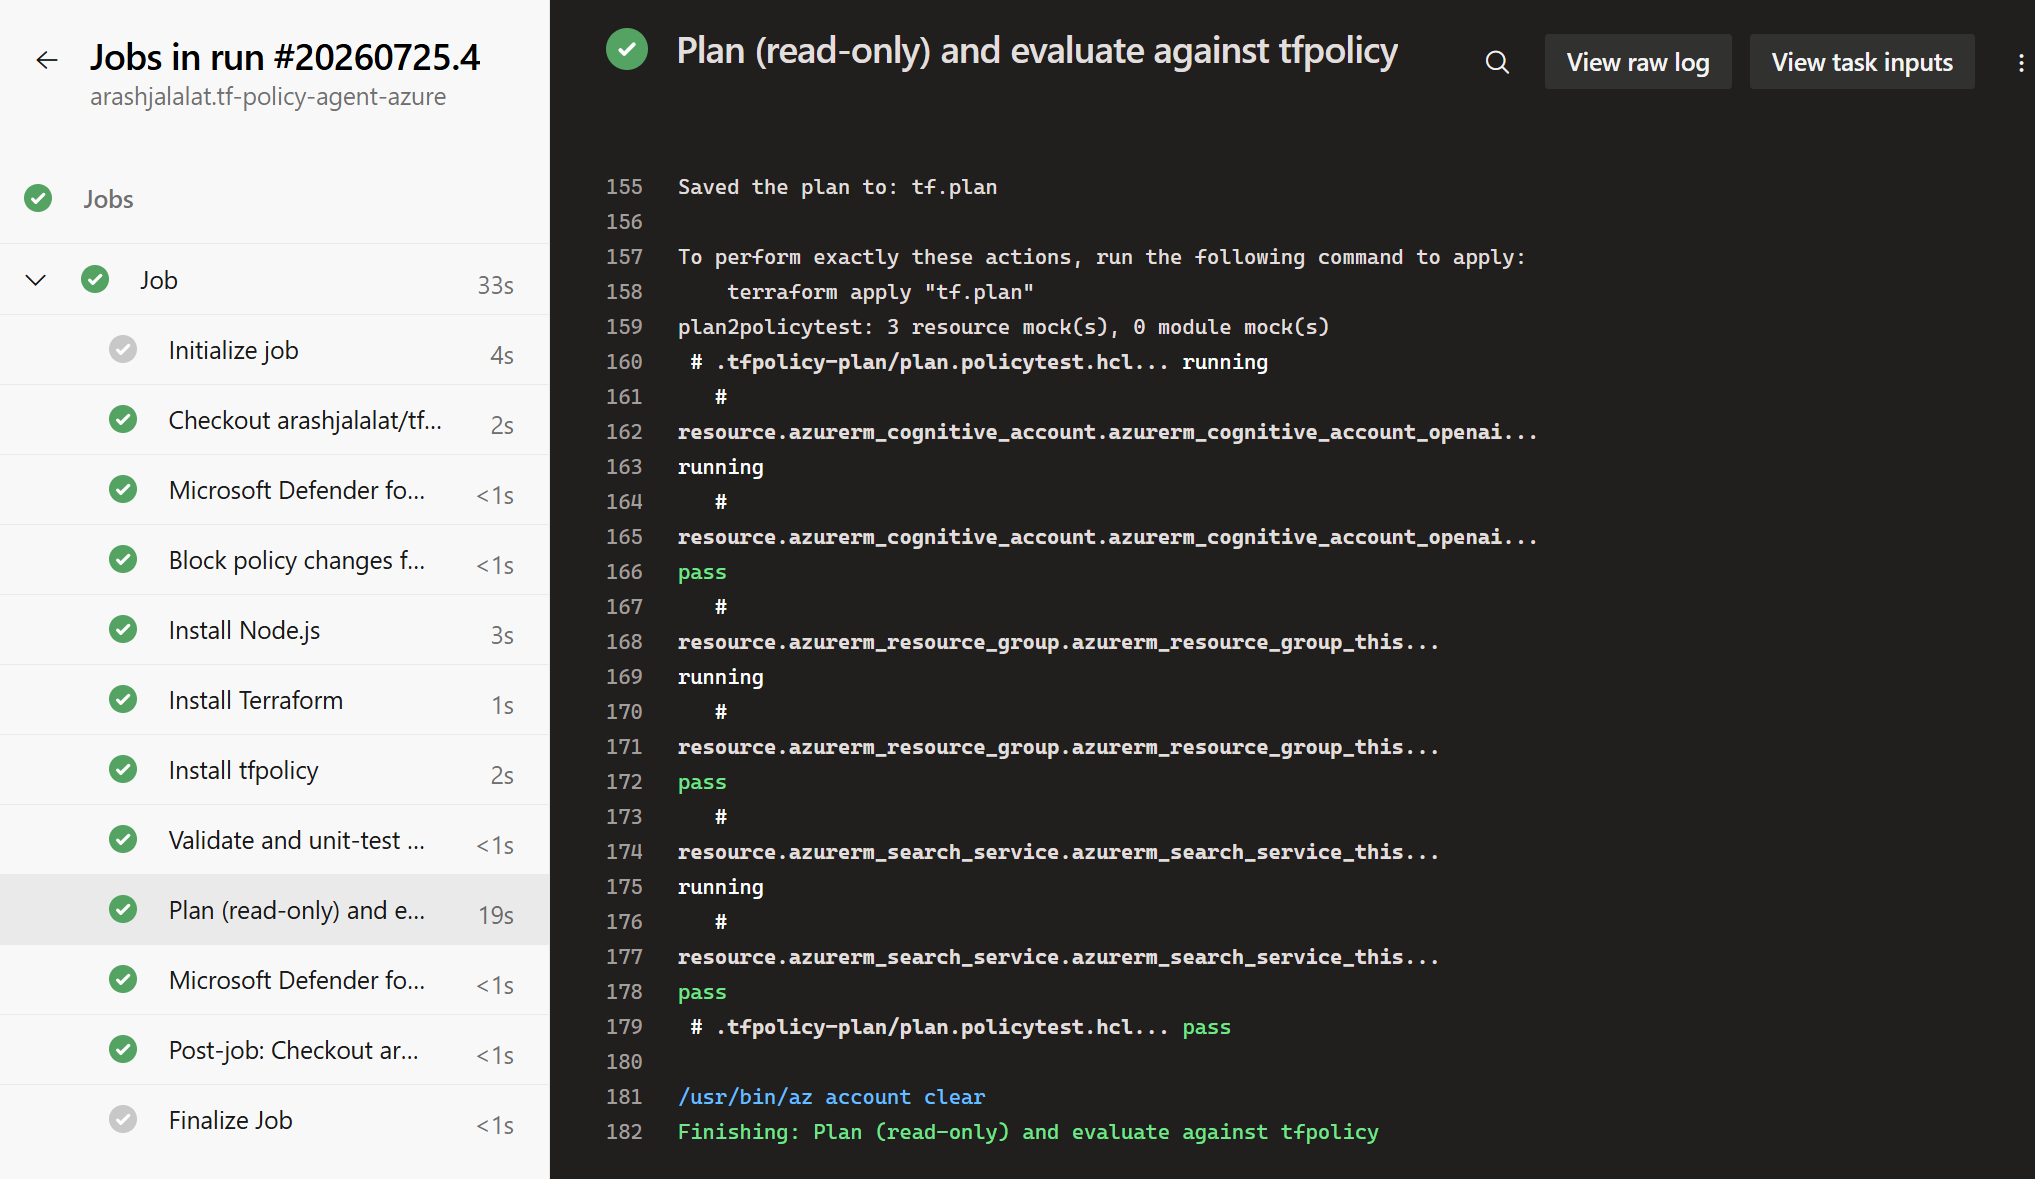Image resolution: width=2035 pixels, height=1179 pixels.
Task: Open the Checkout arashjalalat/tf... step
Action: pyautogui.click(x=274, y=420)
